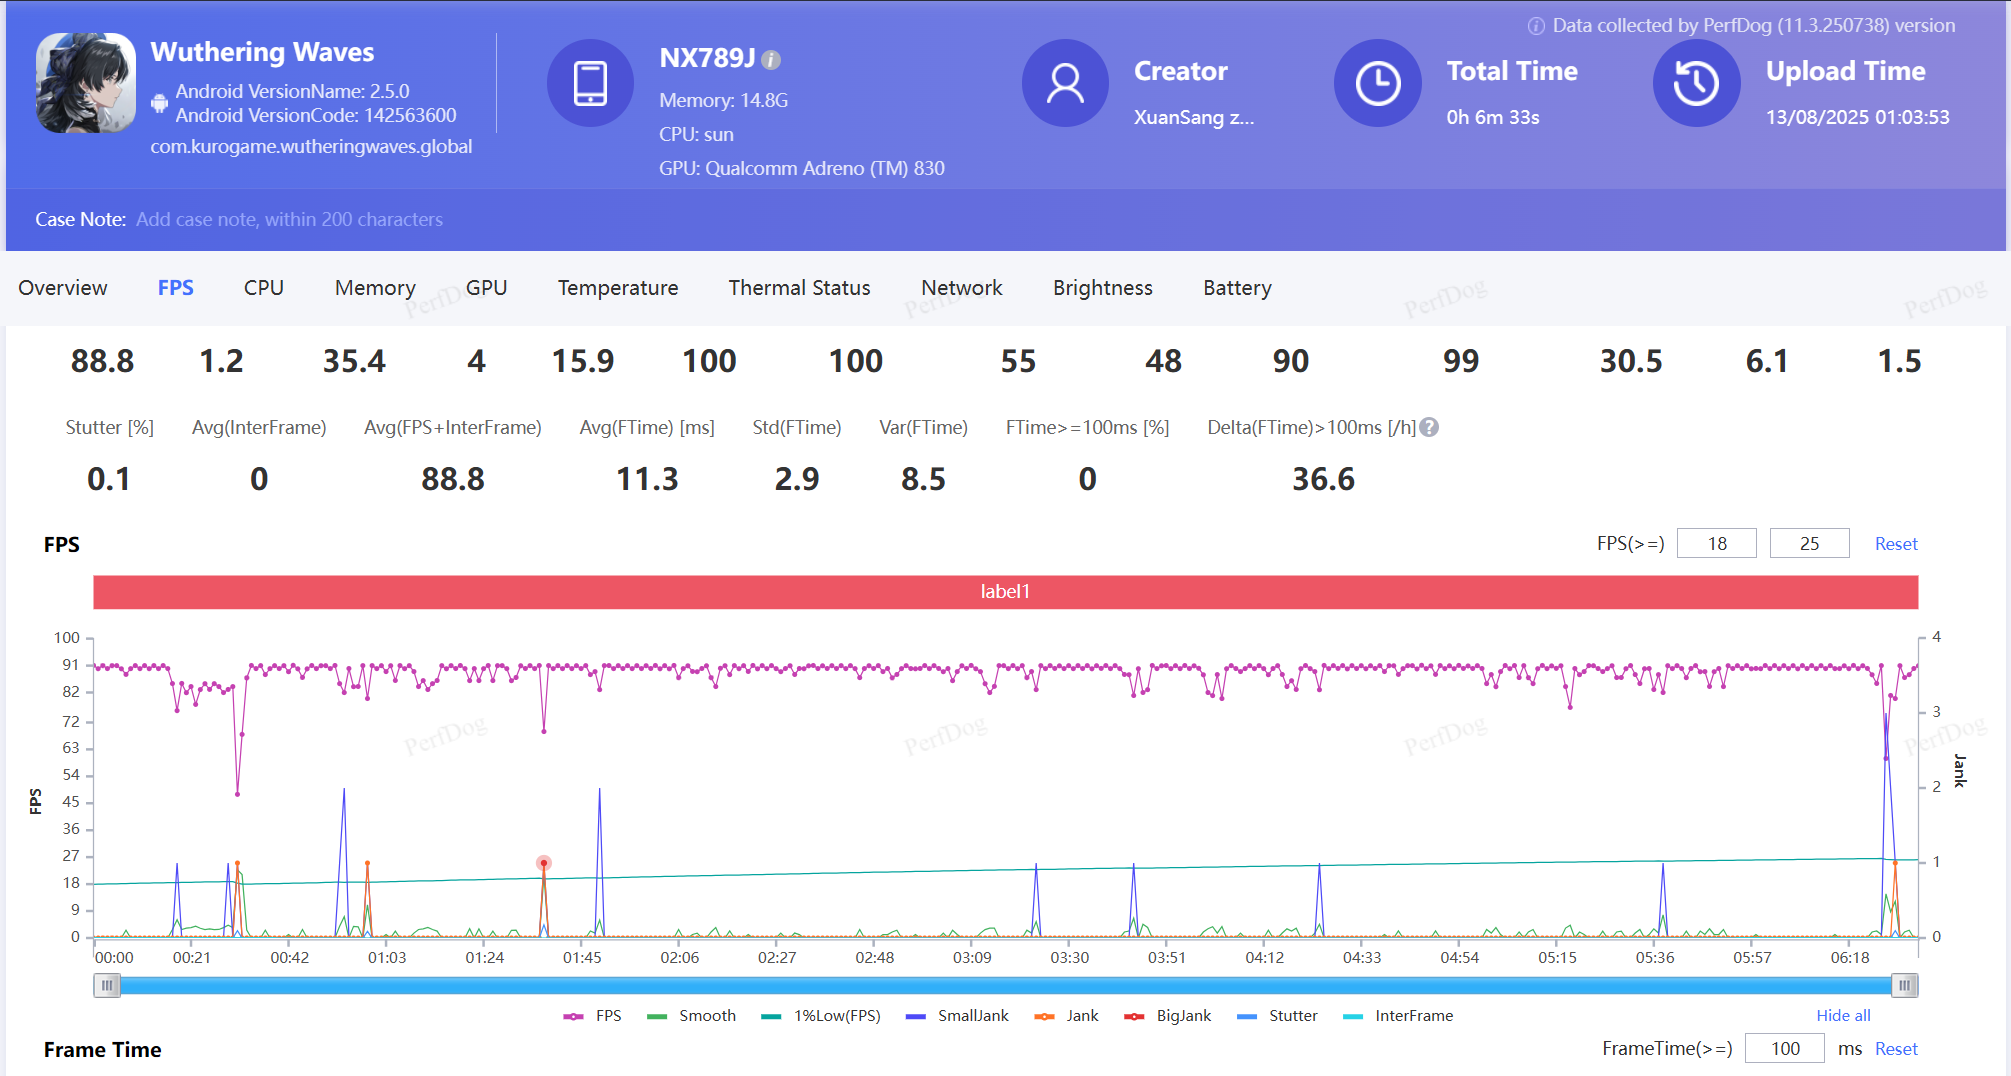Open the Thermal Status tab
This screenshot has width=2011, height=1076.
799,288
